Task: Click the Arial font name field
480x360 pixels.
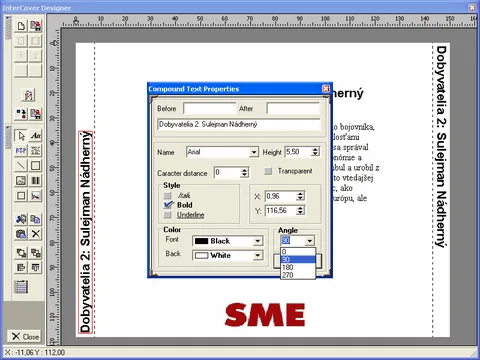Action: coord(218,152)
